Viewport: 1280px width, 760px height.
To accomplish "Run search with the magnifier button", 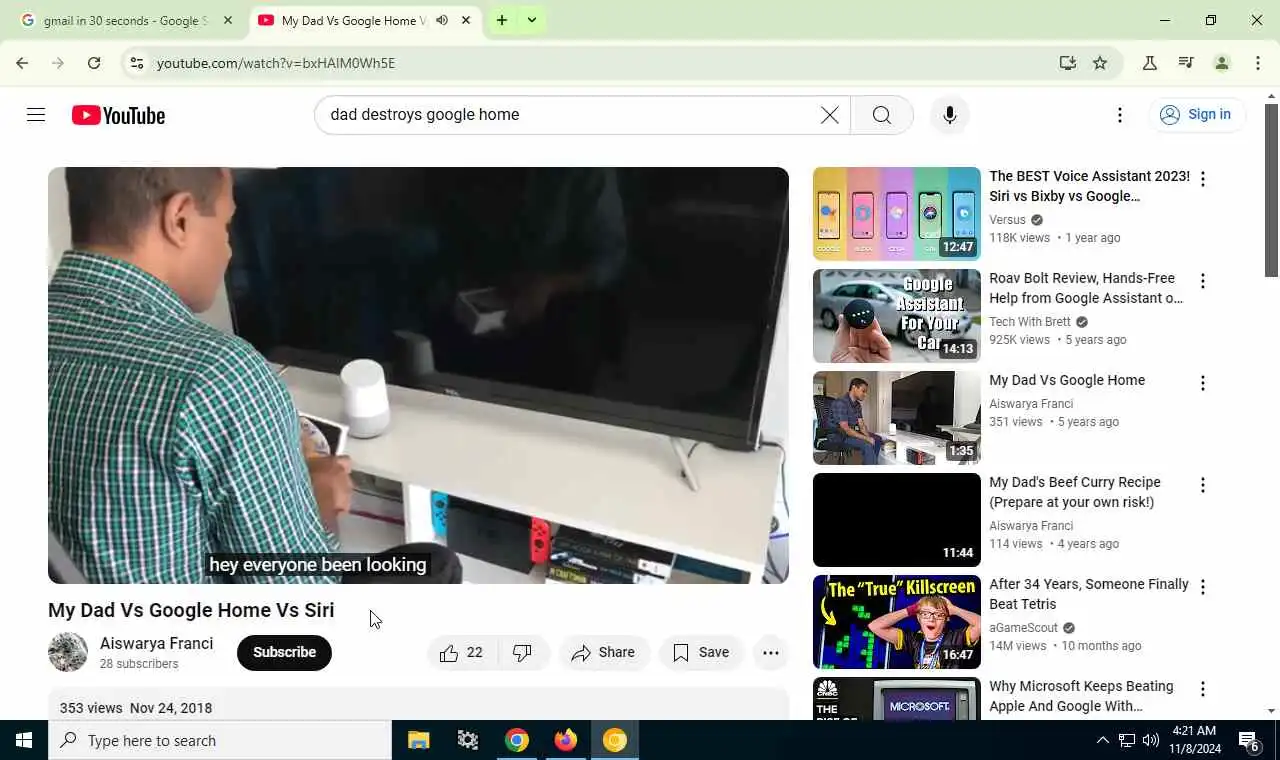I will point(881,115).
